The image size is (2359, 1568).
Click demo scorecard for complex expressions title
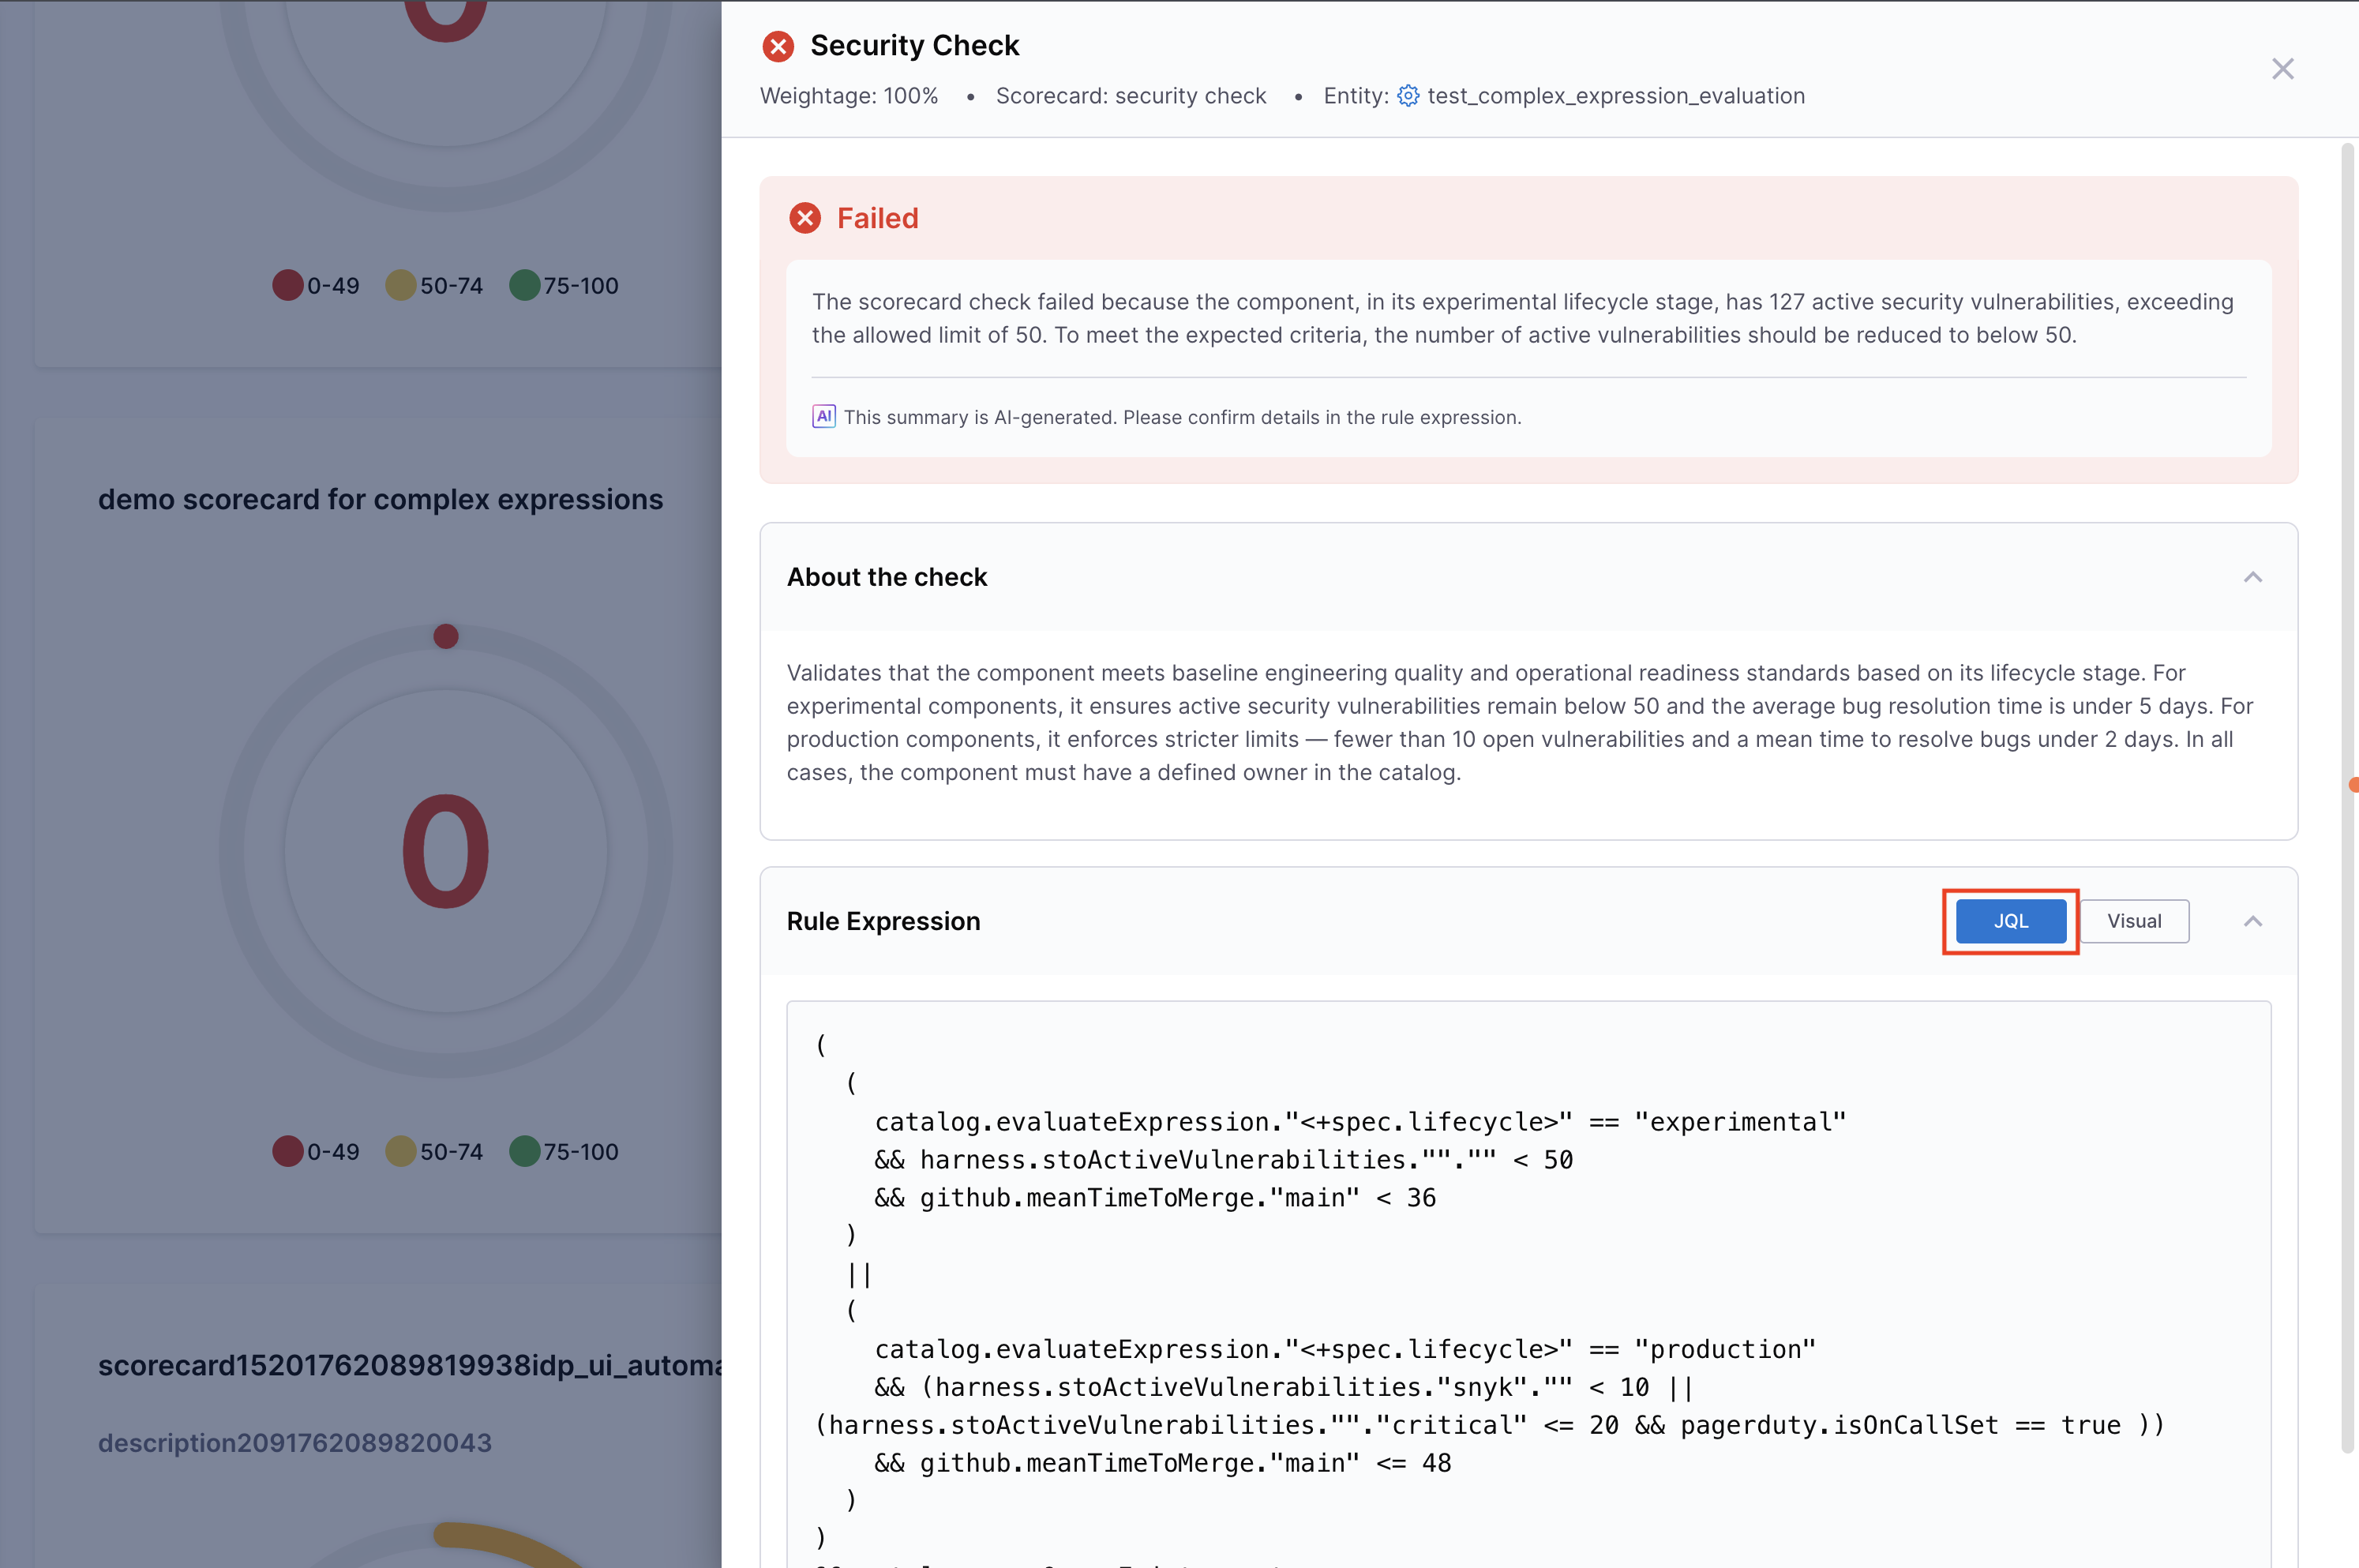(x=380, y=499)
